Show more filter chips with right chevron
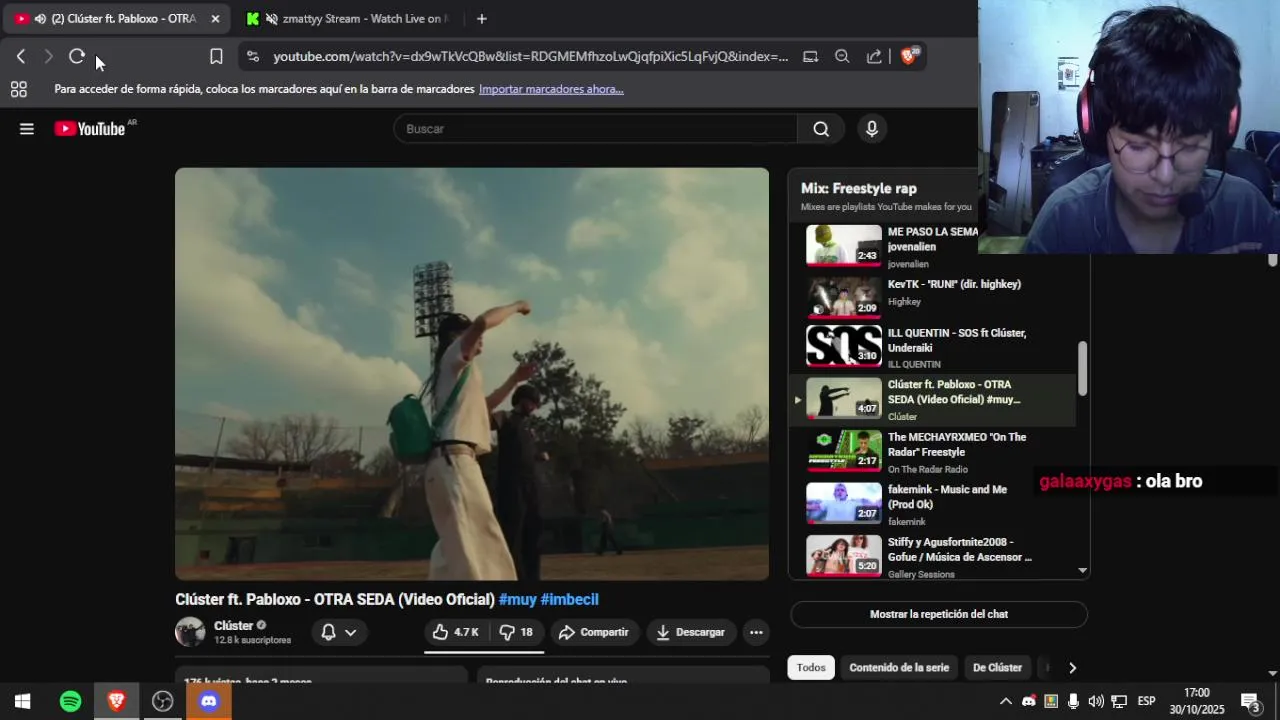The width and height of the screenshot is (1280, 720). click(1072, 667)
